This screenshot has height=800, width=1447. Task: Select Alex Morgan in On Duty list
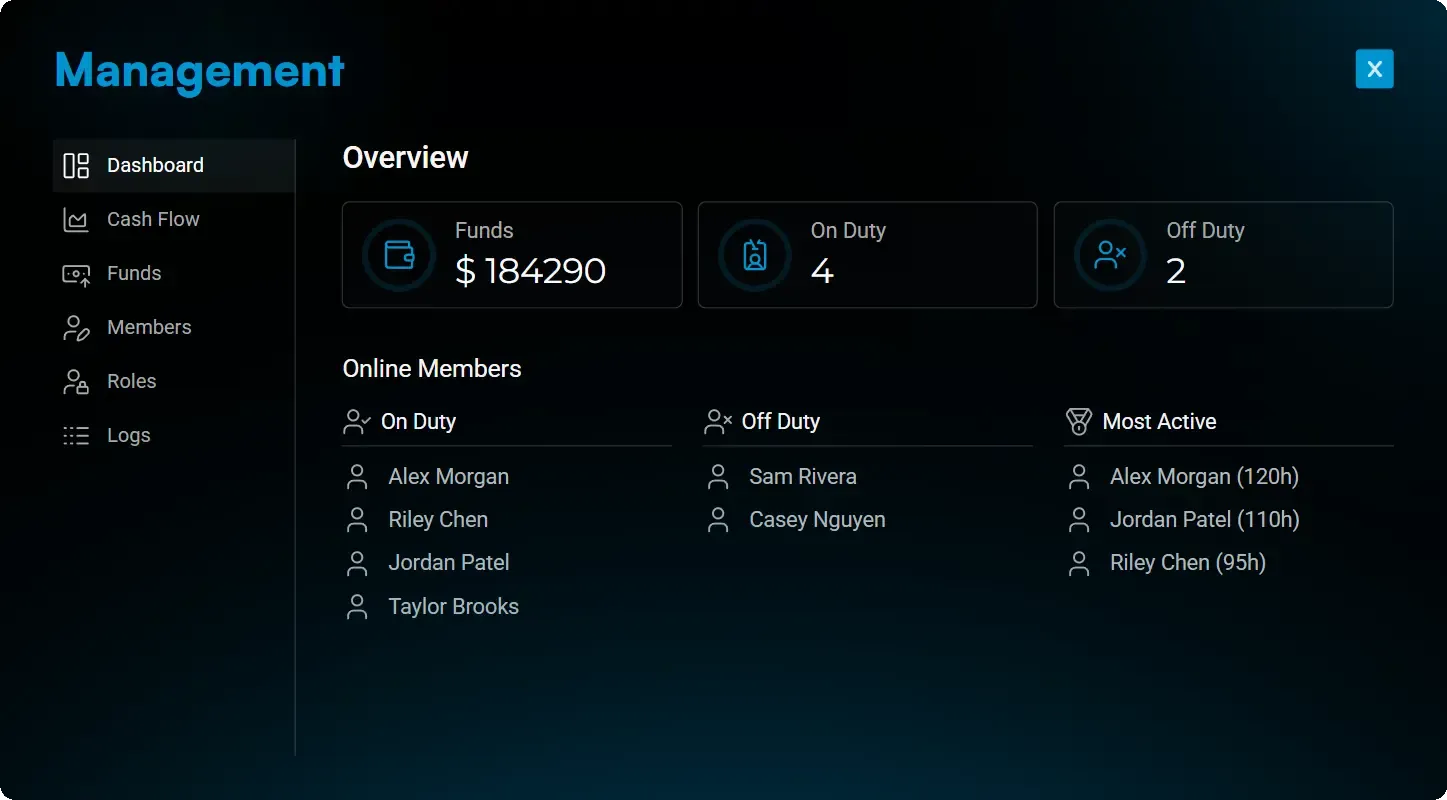pos(448,477)
